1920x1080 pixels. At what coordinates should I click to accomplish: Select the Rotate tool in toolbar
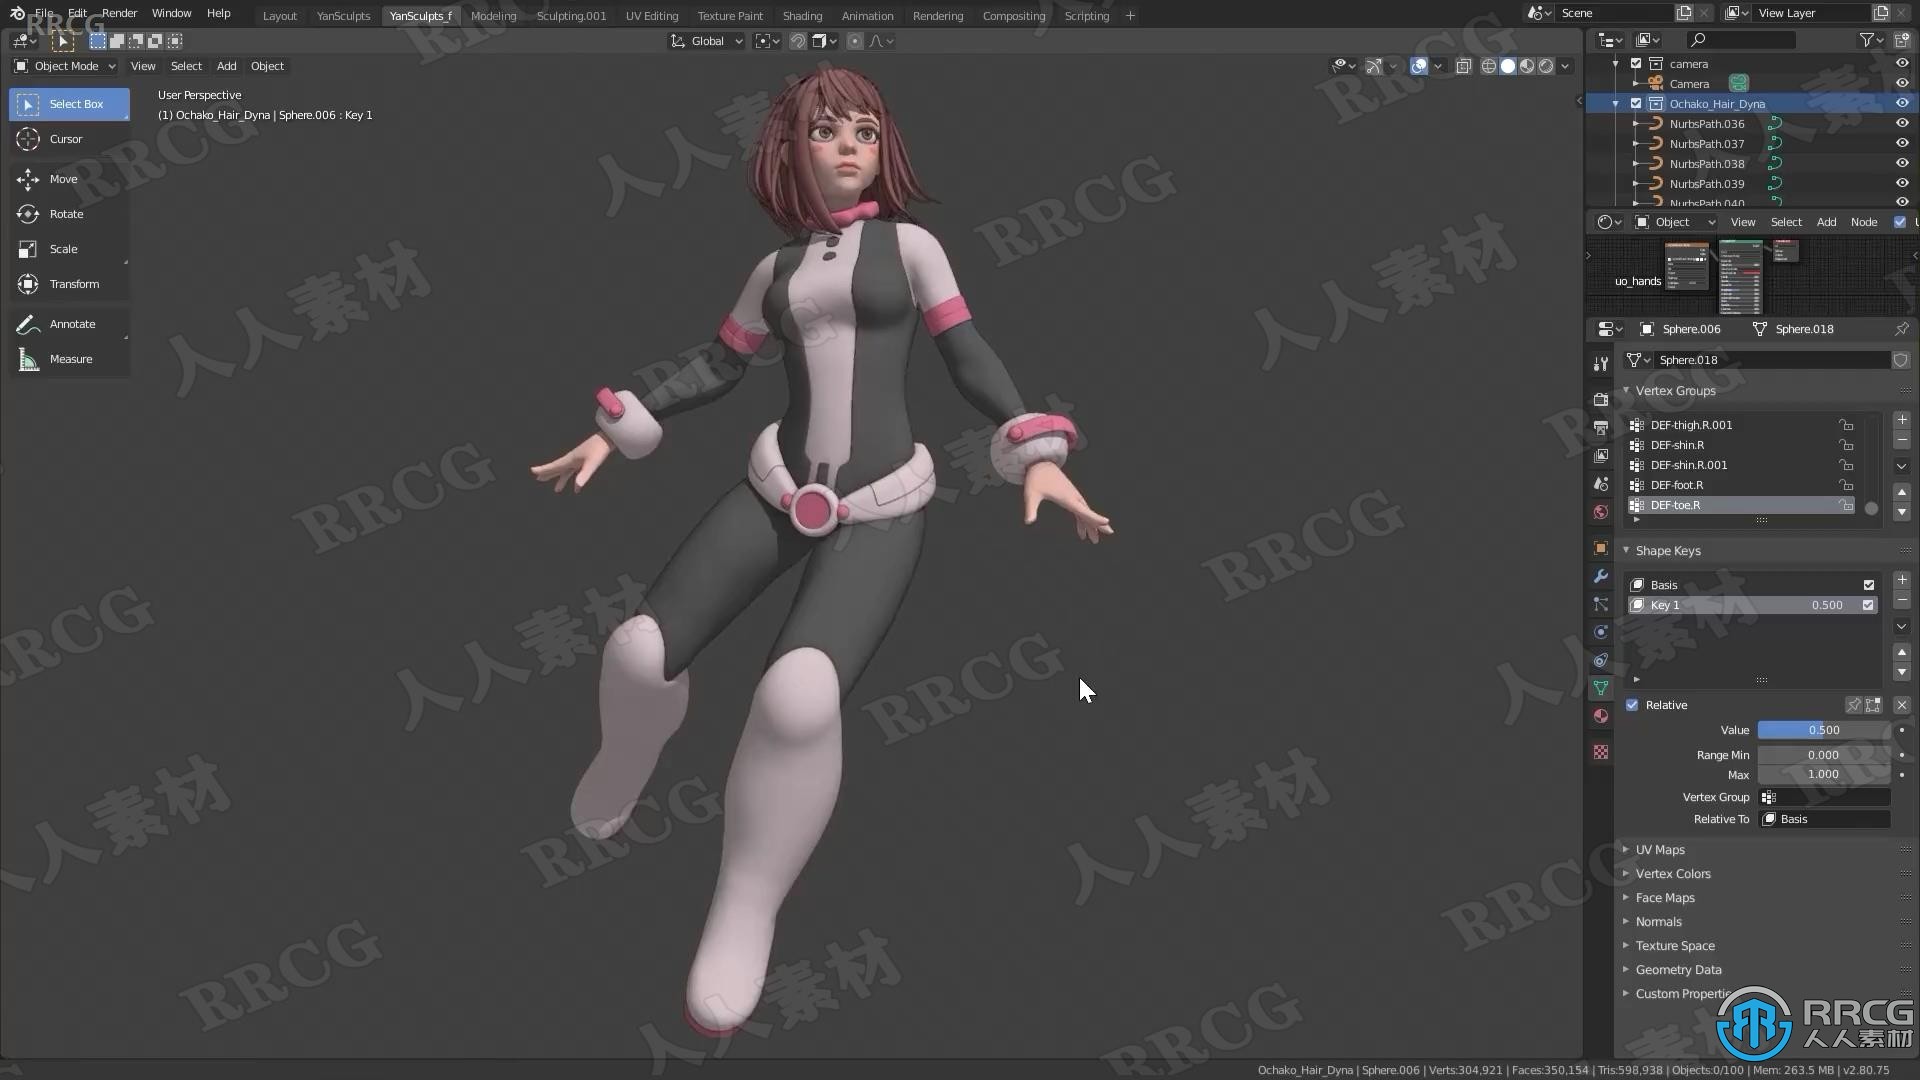(x=66, y=214)
